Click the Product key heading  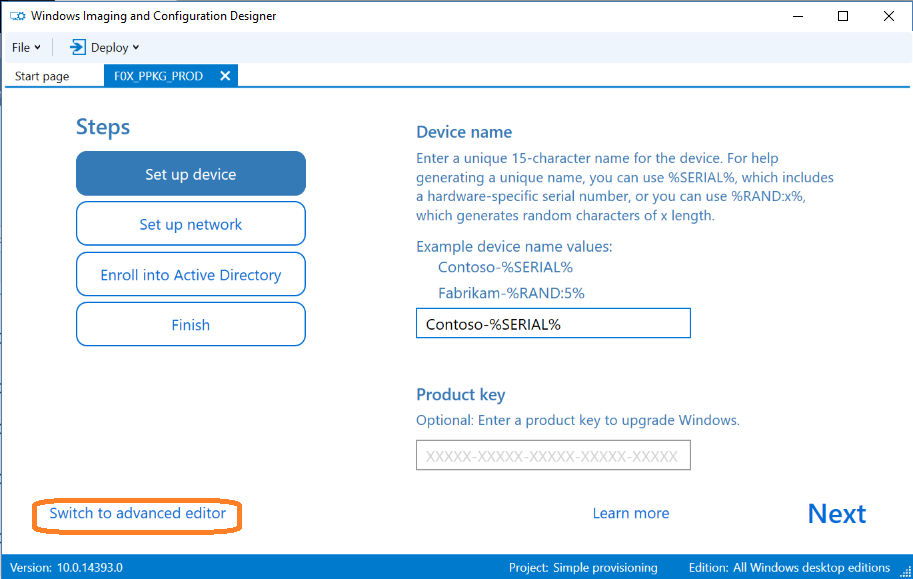coord(461,395)
